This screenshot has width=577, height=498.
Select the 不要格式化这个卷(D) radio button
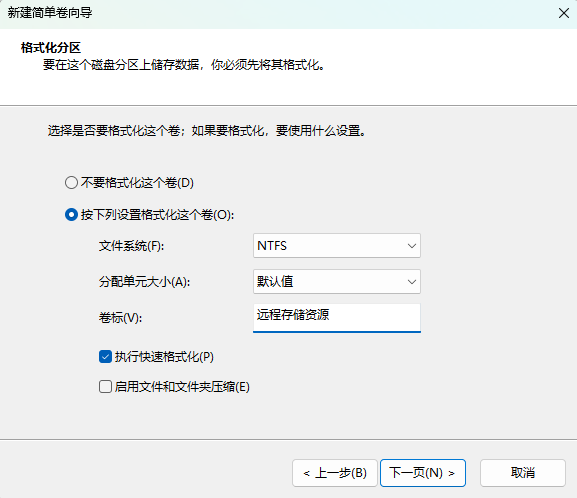71,183
